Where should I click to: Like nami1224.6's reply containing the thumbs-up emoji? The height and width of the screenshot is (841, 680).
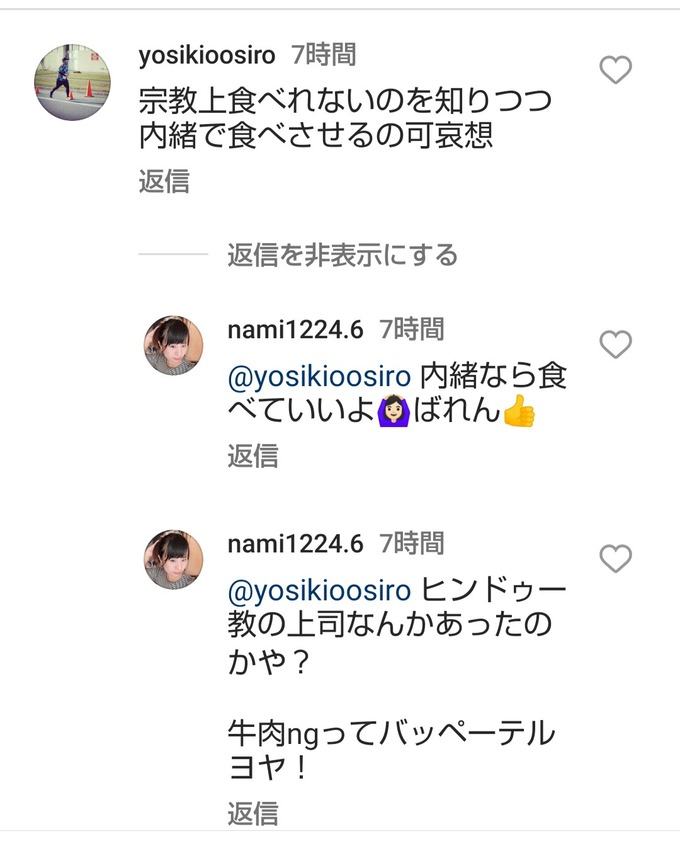[615, 345]
